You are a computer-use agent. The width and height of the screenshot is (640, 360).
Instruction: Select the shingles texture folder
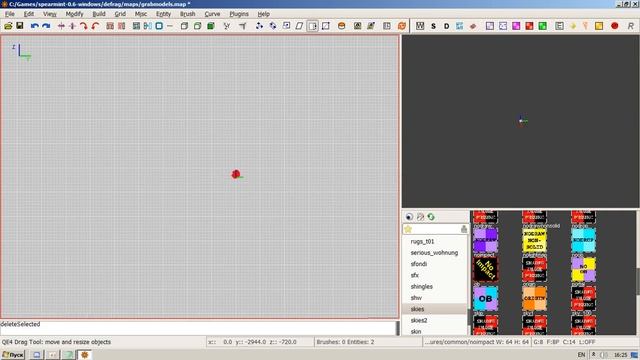tap(435, 287)
